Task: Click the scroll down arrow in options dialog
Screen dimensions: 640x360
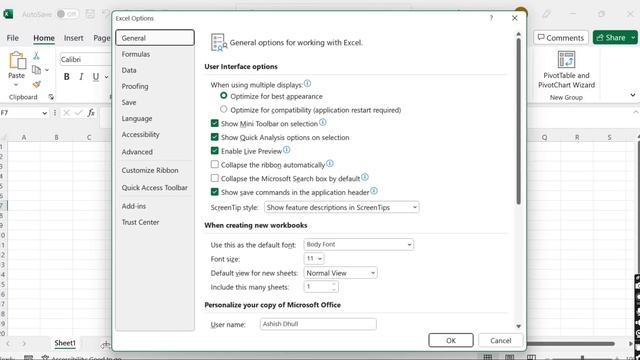Action: 518,326
